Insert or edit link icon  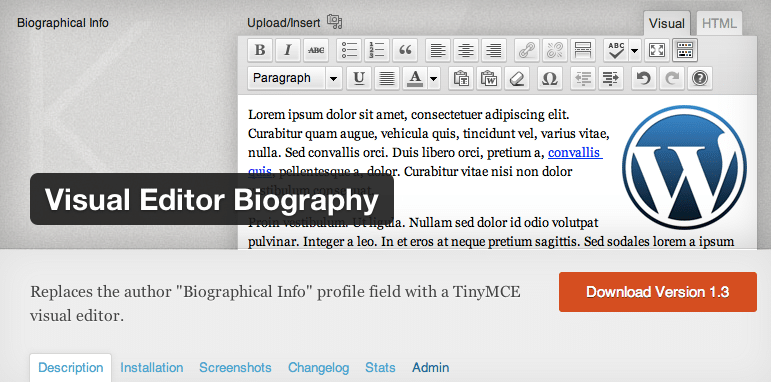[x=527, y=50]
